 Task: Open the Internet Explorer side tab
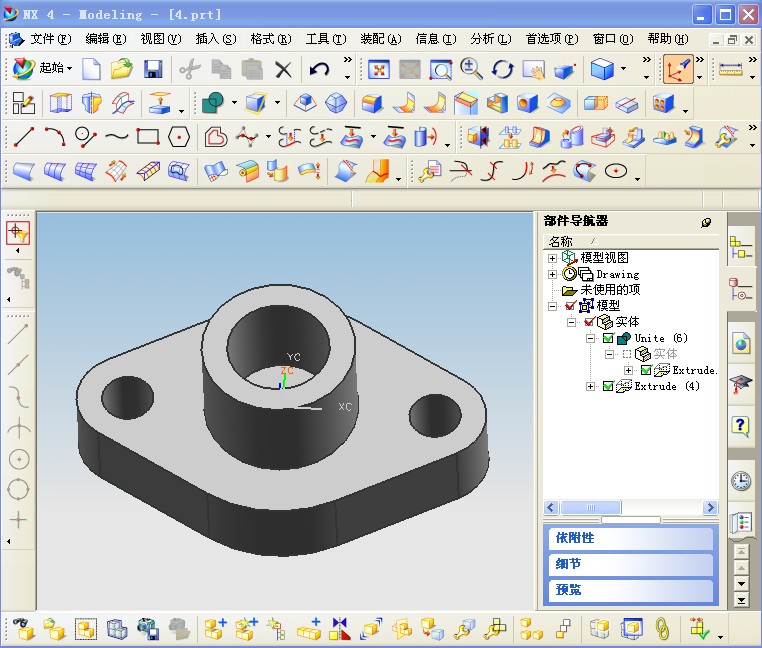click(x=741, y=343)
